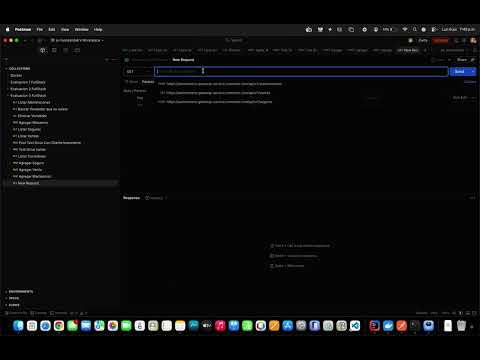The width and height of the screenshot is (480, 360).
Task: Click the Spotlight search icon in the menu bar
Action: pyautogui.click(x=415, y=30)
